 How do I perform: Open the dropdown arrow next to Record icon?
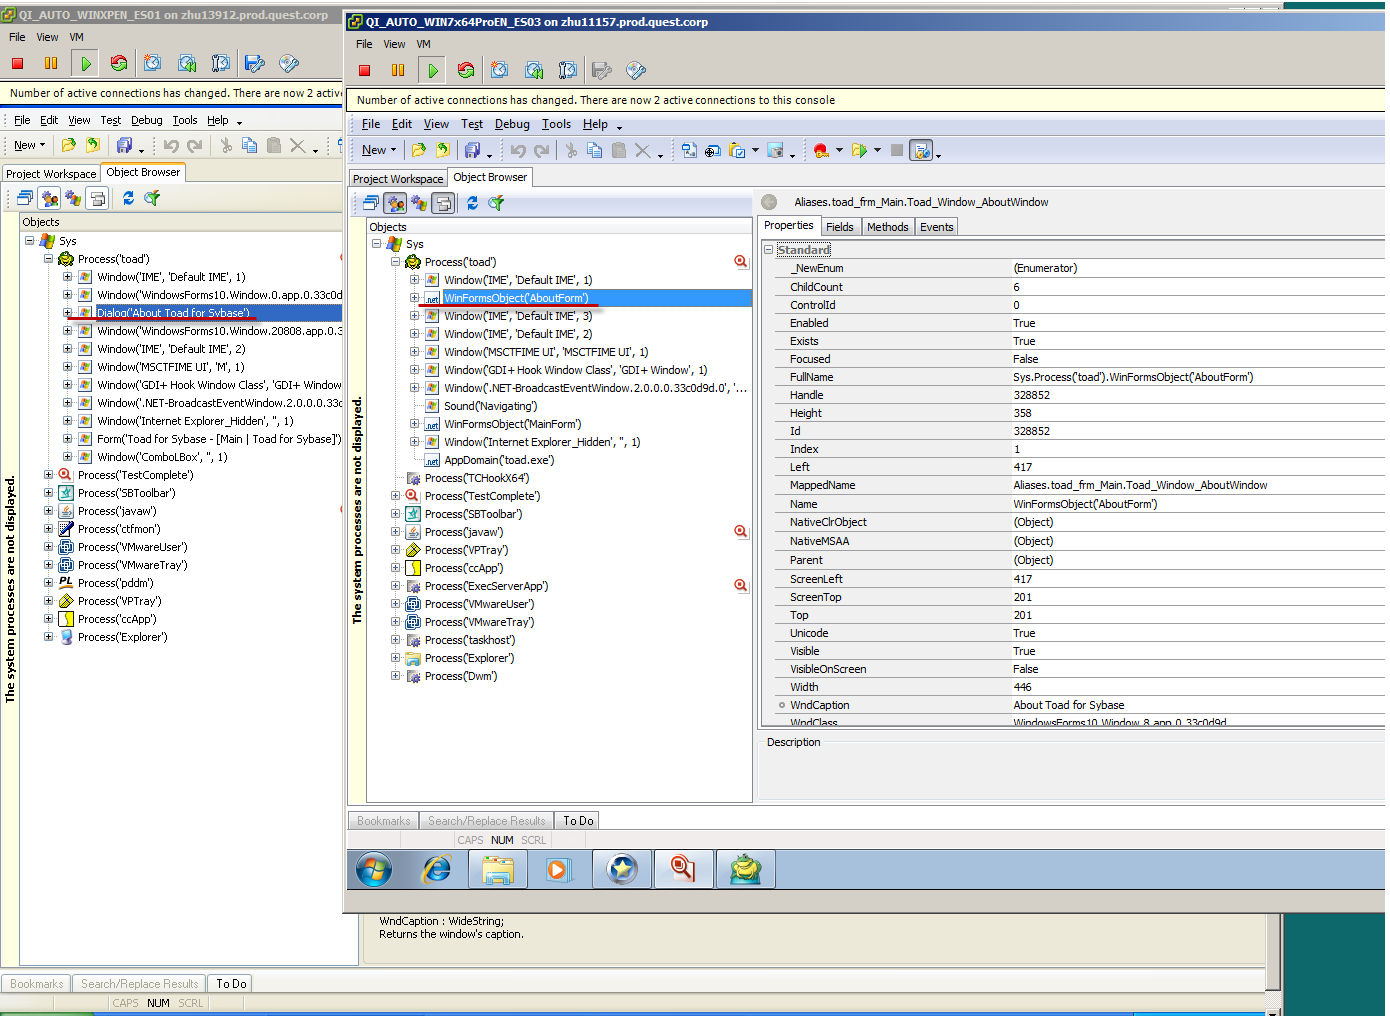839,151
